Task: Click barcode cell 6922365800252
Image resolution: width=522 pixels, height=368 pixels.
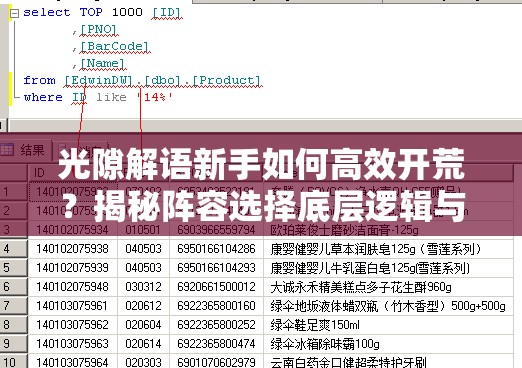Action: [x=216, y=325]
